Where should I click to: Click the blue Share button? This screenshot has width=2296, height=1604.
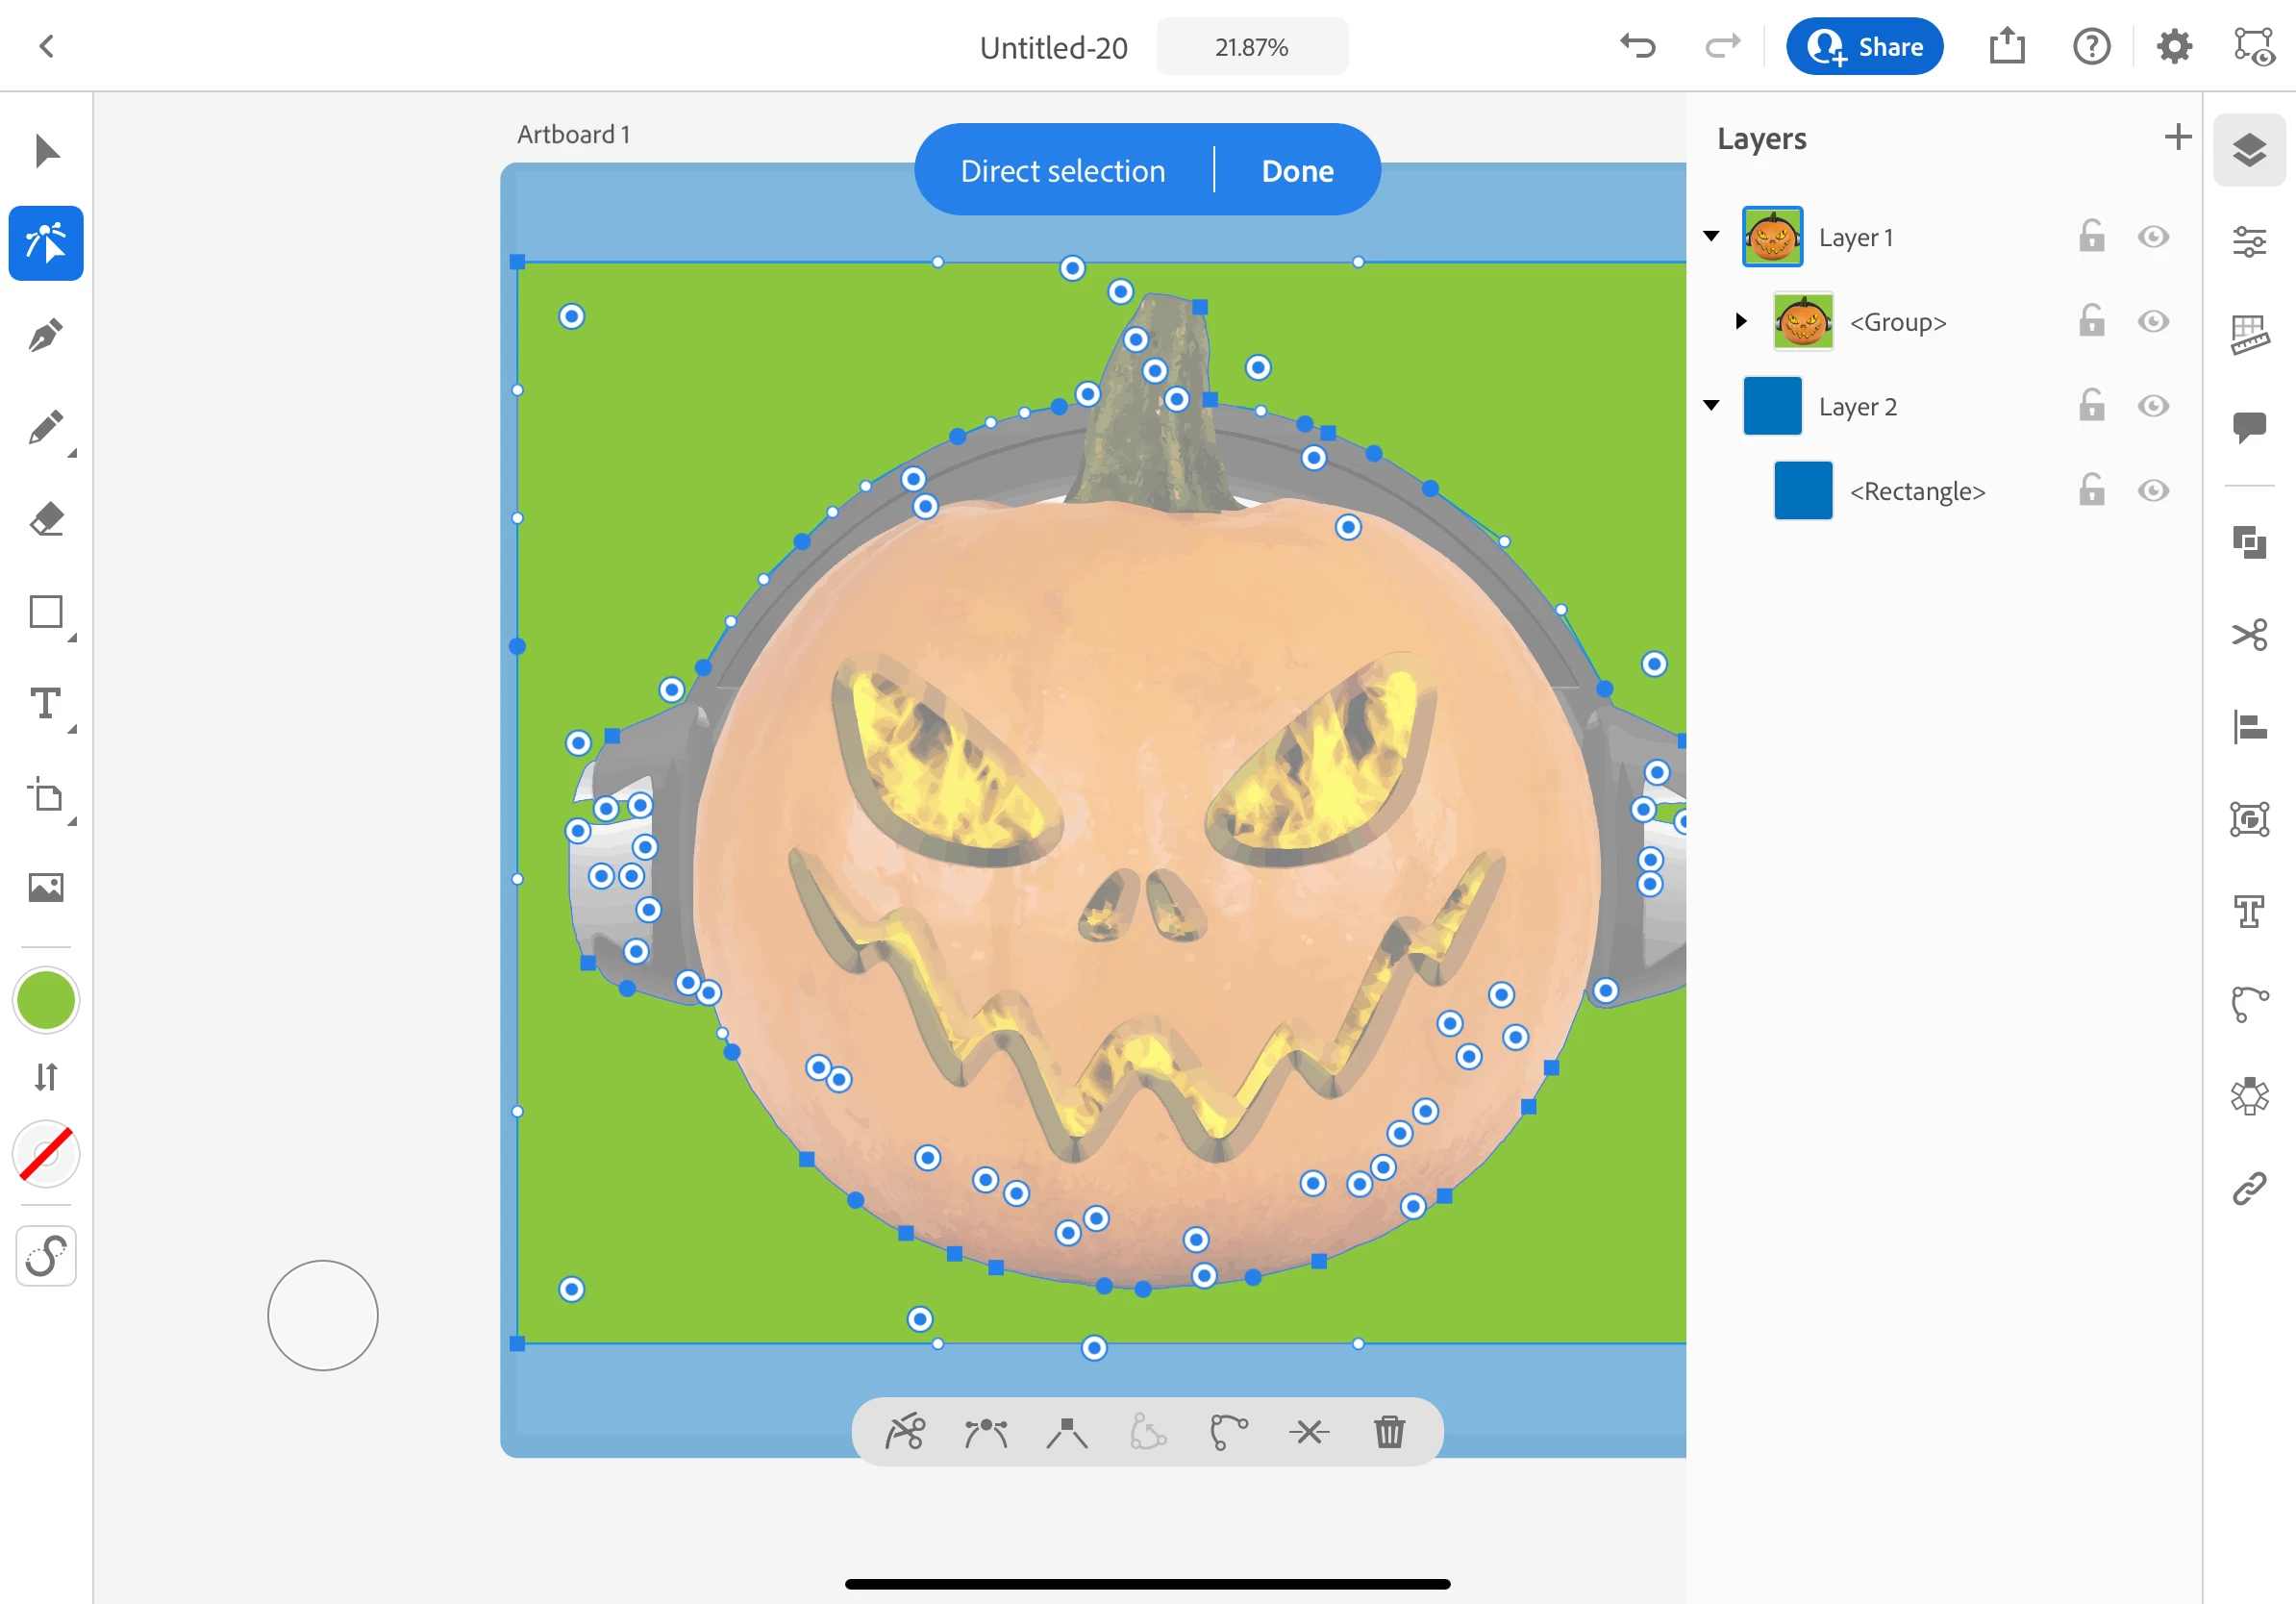tap(1864, 47)
